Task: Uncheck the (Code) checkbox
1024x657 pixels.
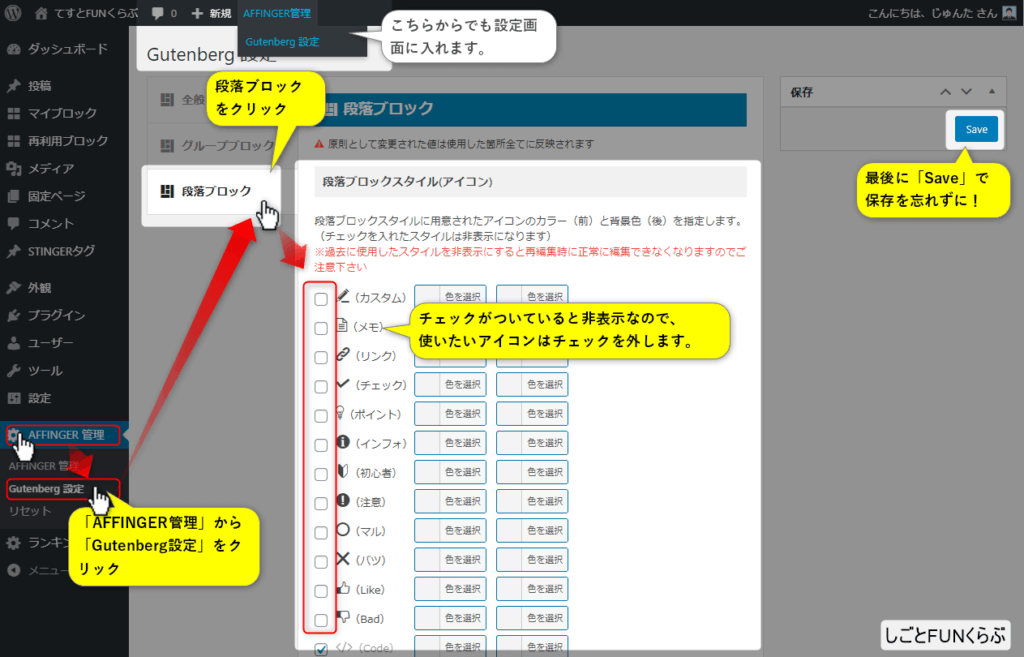Action: click(321, 649)
